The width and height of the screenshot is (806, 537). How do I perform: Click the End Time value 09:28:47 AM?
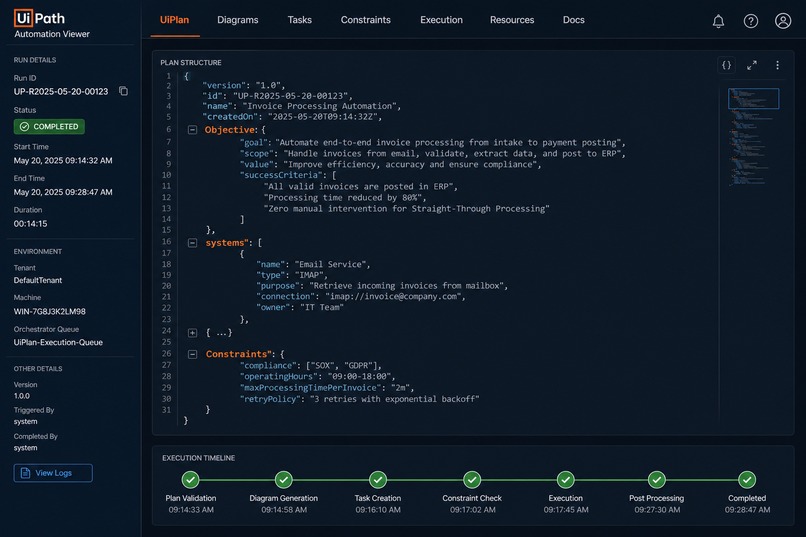[x=63, y=192]
